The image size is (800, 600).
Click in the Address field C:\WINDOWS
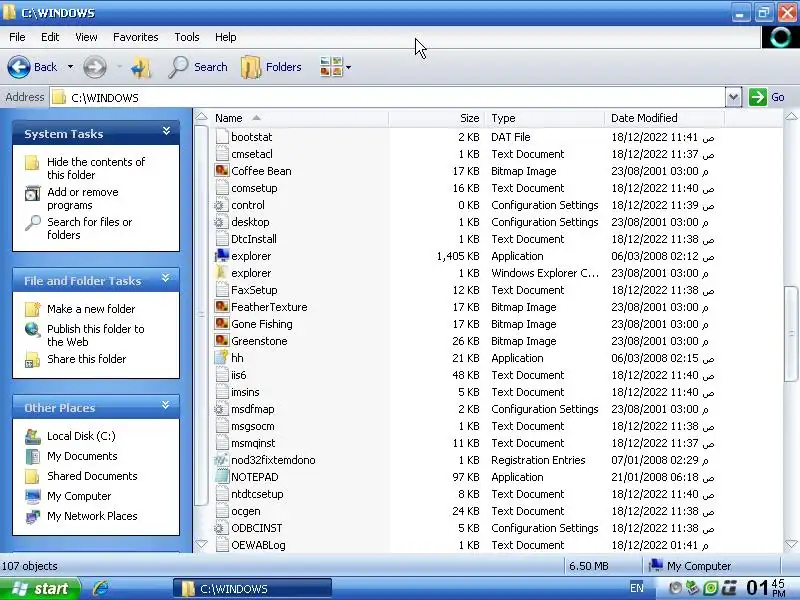[388, 97]
